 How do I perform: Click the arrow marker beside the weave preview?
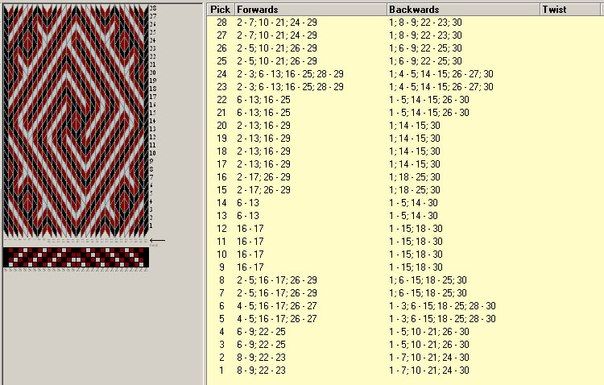tap(157, 240)
